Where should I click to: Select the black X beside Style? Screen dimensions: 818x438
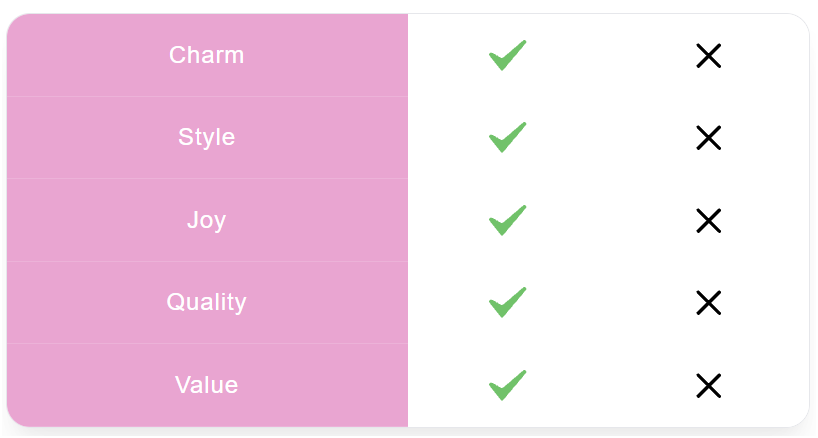coord(708,138)
